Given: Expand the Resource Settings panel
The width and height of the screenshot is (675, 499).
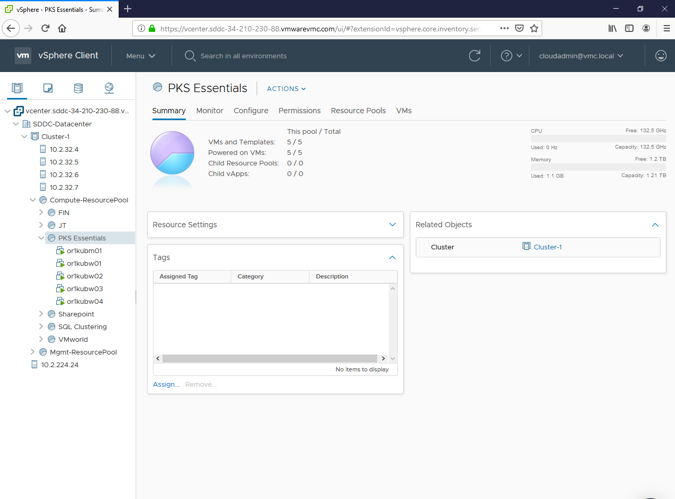Looking at the screenshot, I should click(x=392, y=225).
